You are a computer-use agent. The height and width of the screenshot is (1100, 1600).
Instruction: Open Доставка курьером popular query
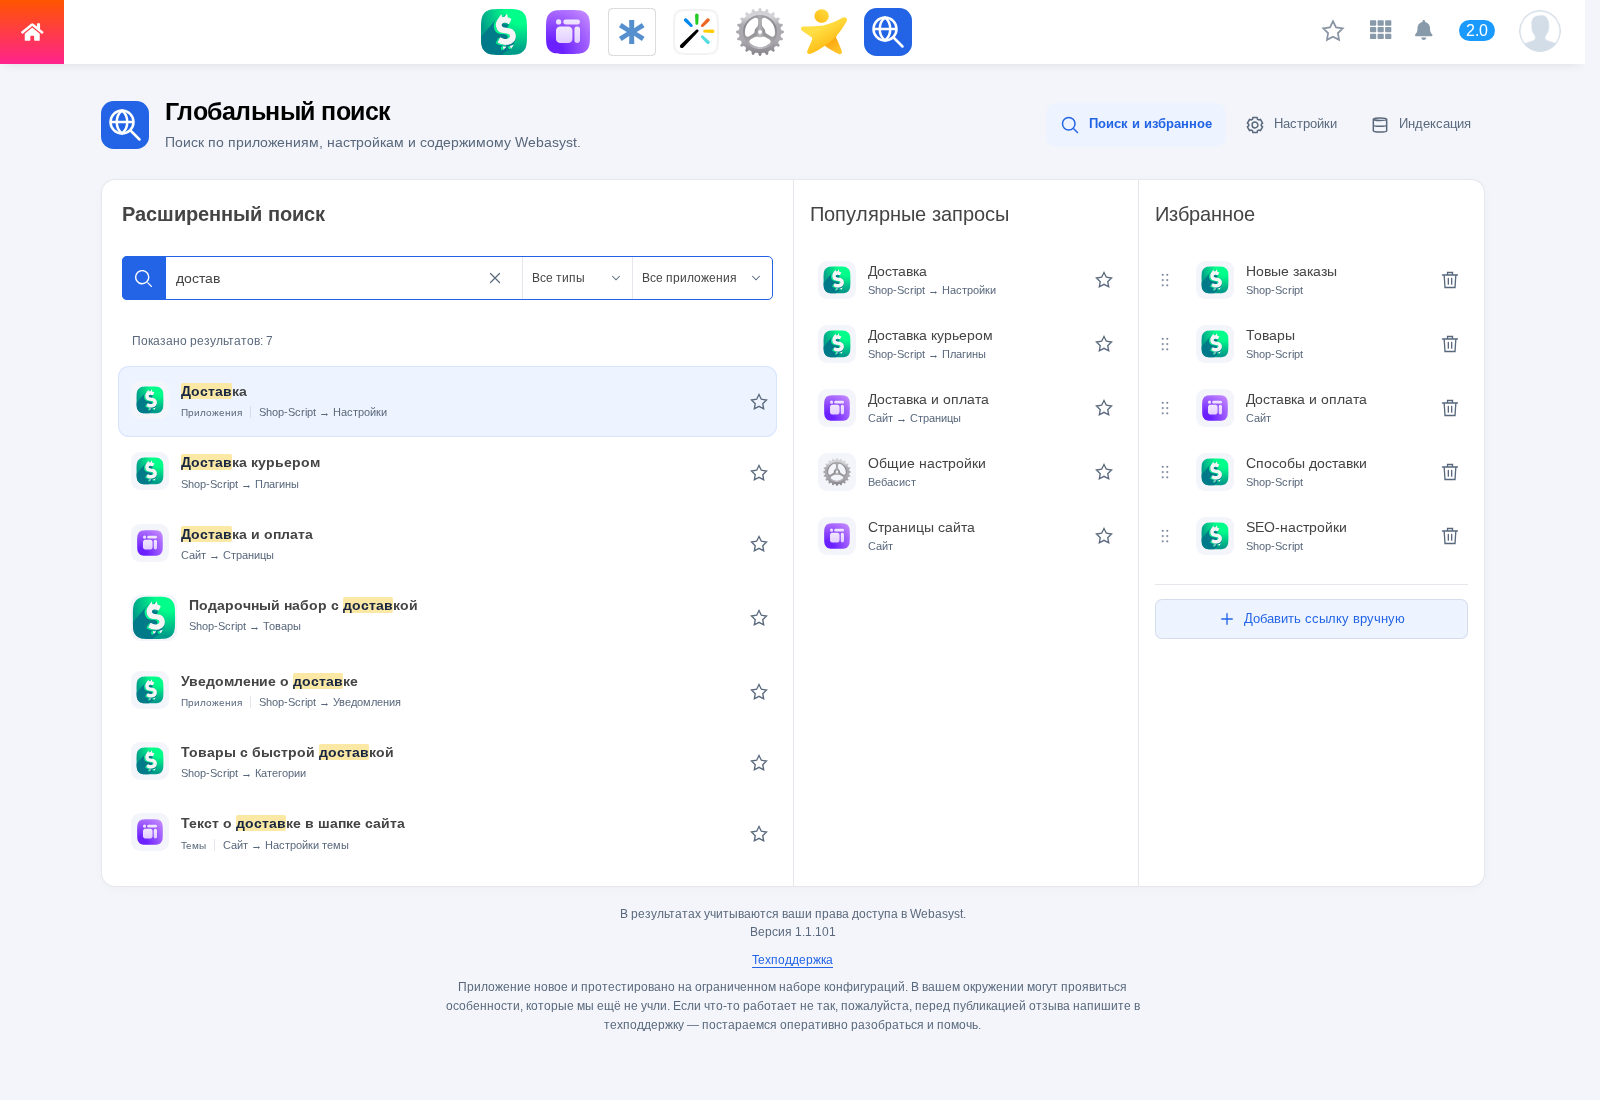click(965, 344)
